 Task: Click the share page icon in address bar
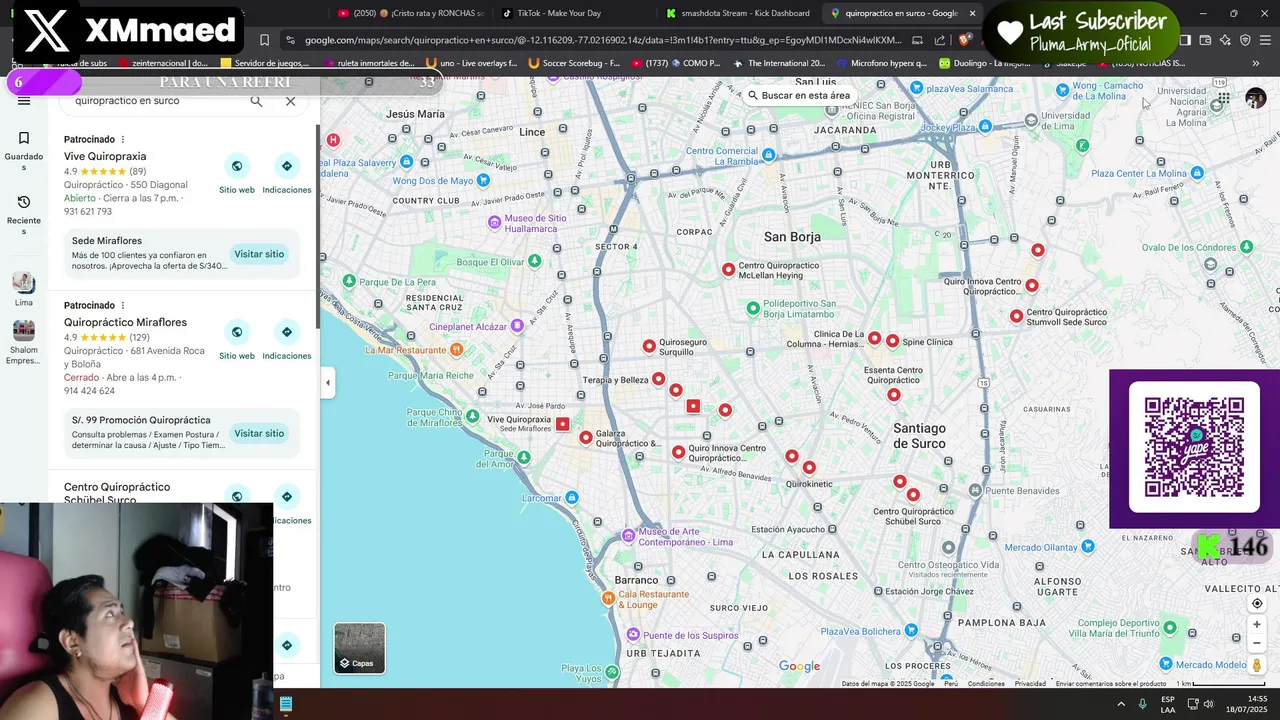point(940,40)
